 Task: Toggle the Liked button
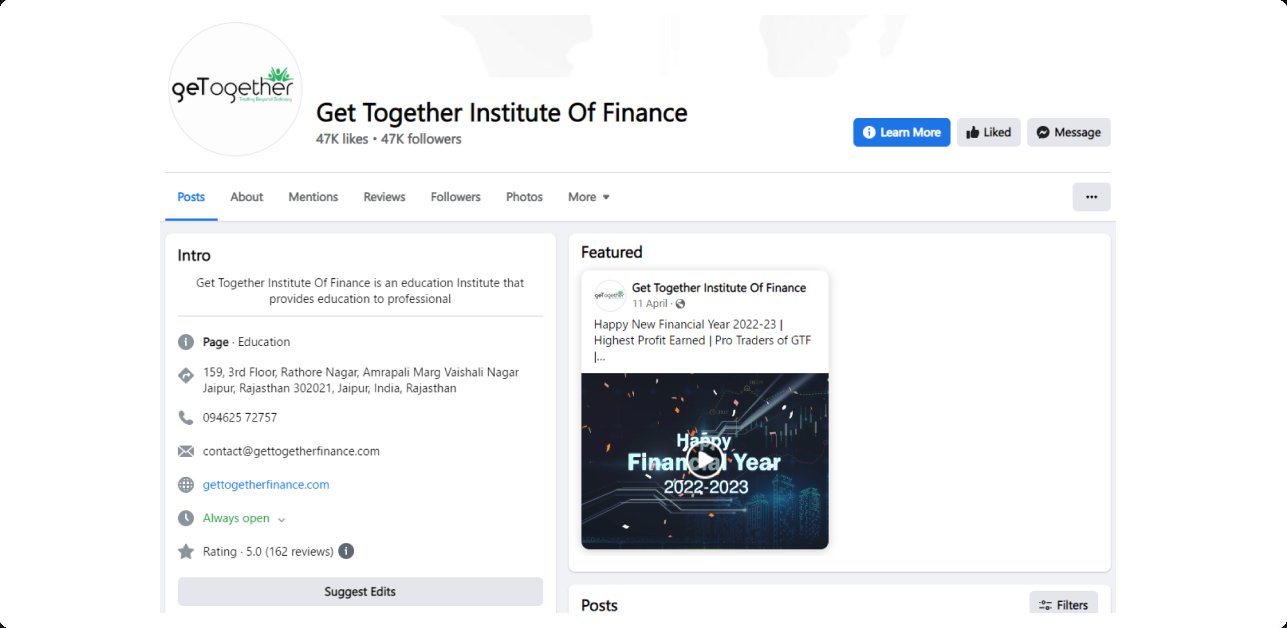[988, 132]
